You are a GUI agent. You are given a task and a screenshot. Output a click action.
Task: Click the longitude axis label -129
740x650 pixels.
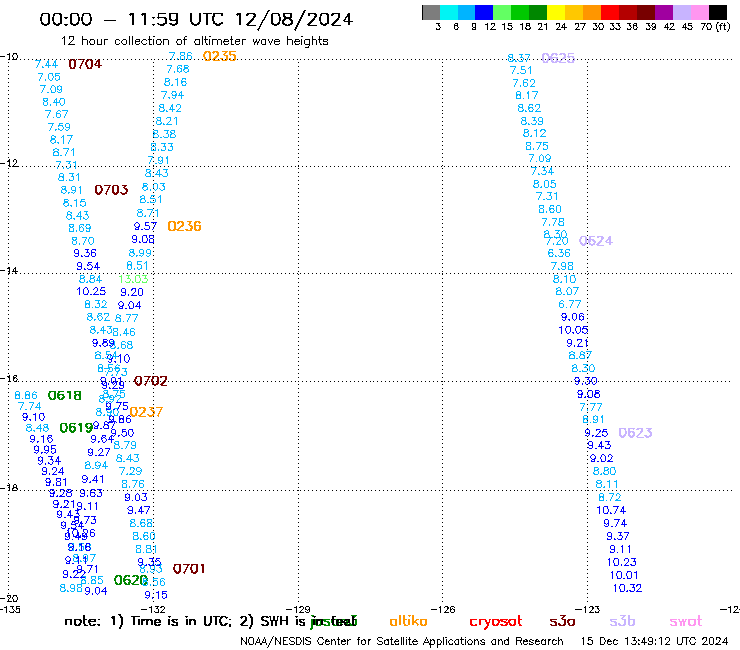click(298, 609)
